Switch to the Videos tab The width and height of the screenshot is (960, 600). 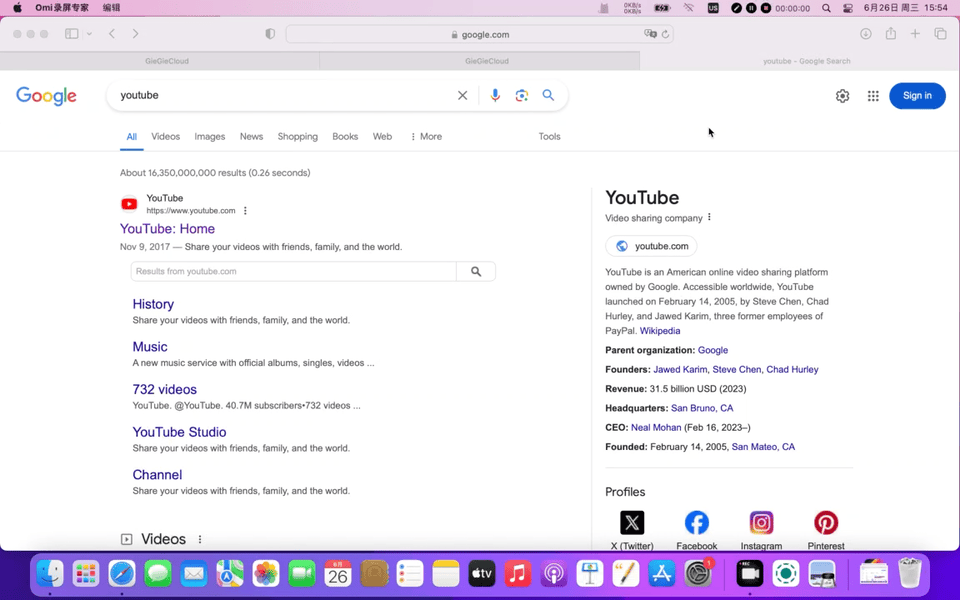coord(165,137)
